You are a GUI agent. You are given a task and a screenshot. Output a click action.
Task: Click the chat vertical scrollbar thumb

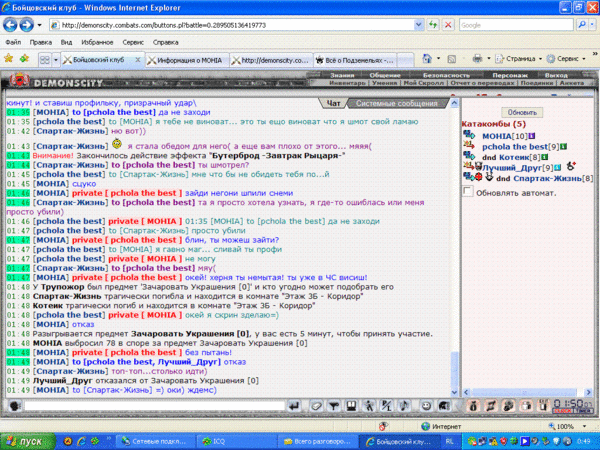tap(455, 368)
